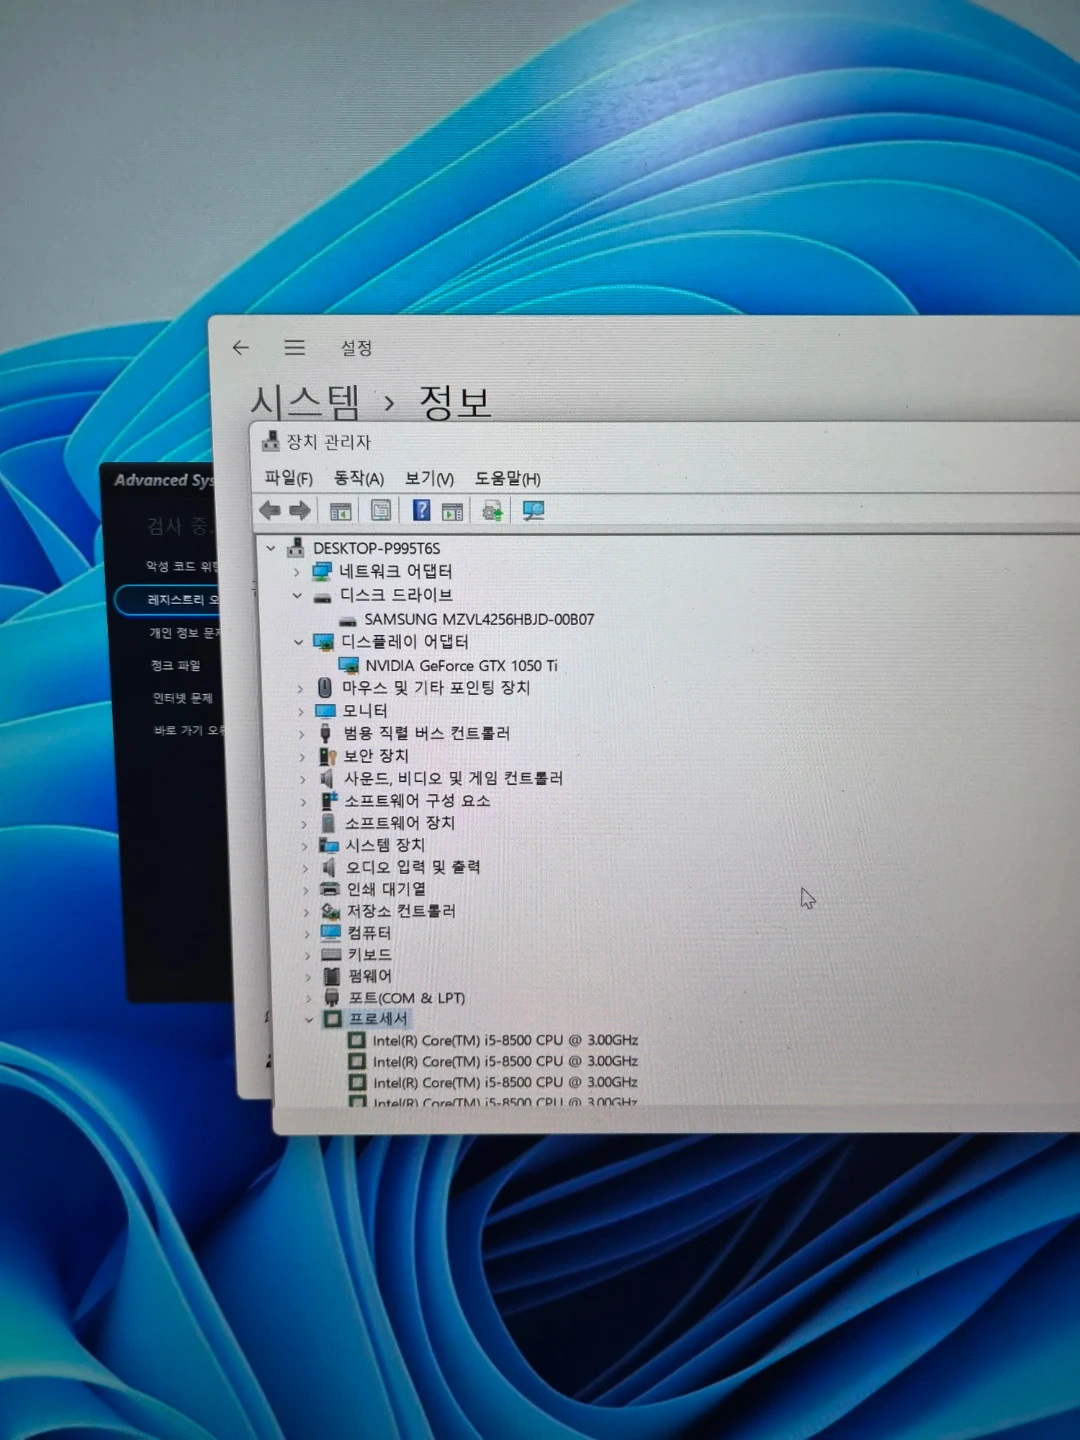Click the 인쇄 대기열 printer icon
Image resolution: width=1080 pixels, height=1440 pixels.
pyautogui.click(x=330, y=889)
